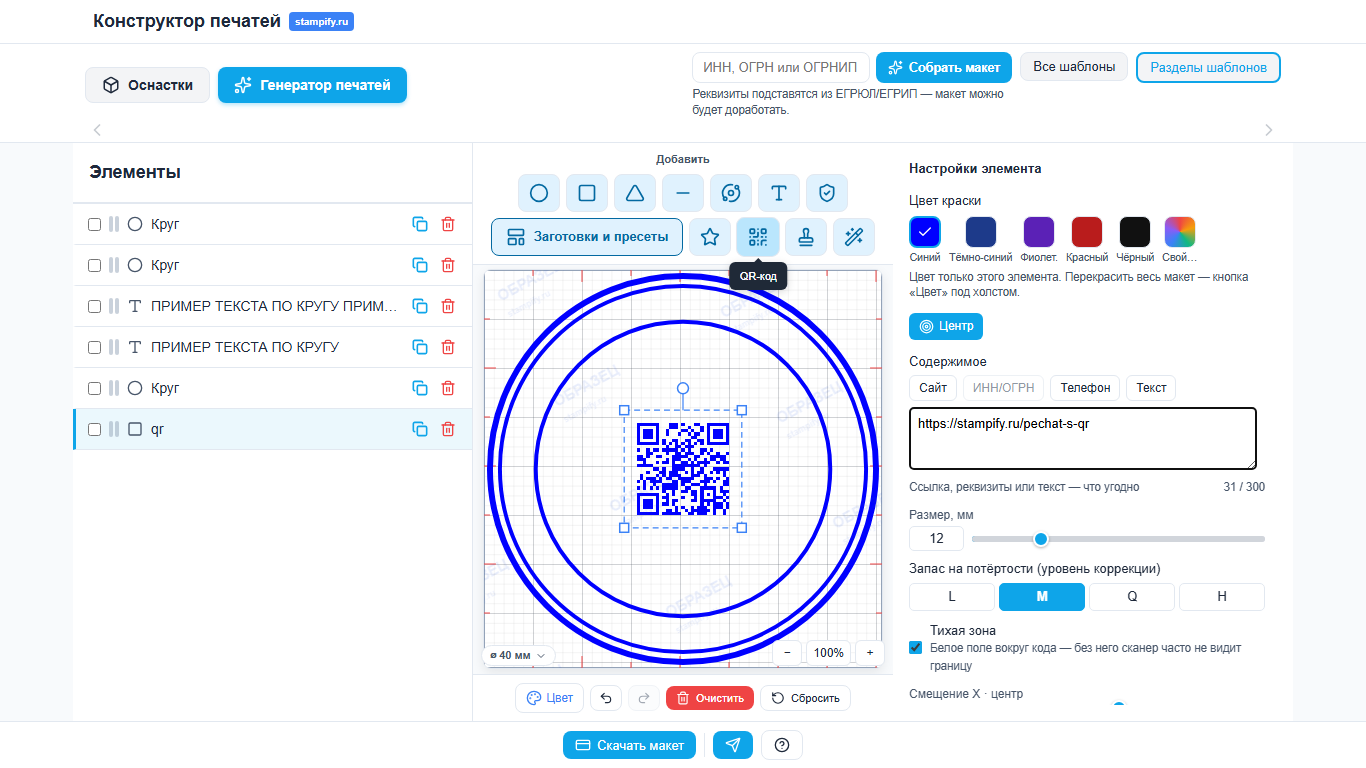This screenshot has height=768, width=1366.
Task: Grab the drag handle of the qr row
Action: point(114,429)
